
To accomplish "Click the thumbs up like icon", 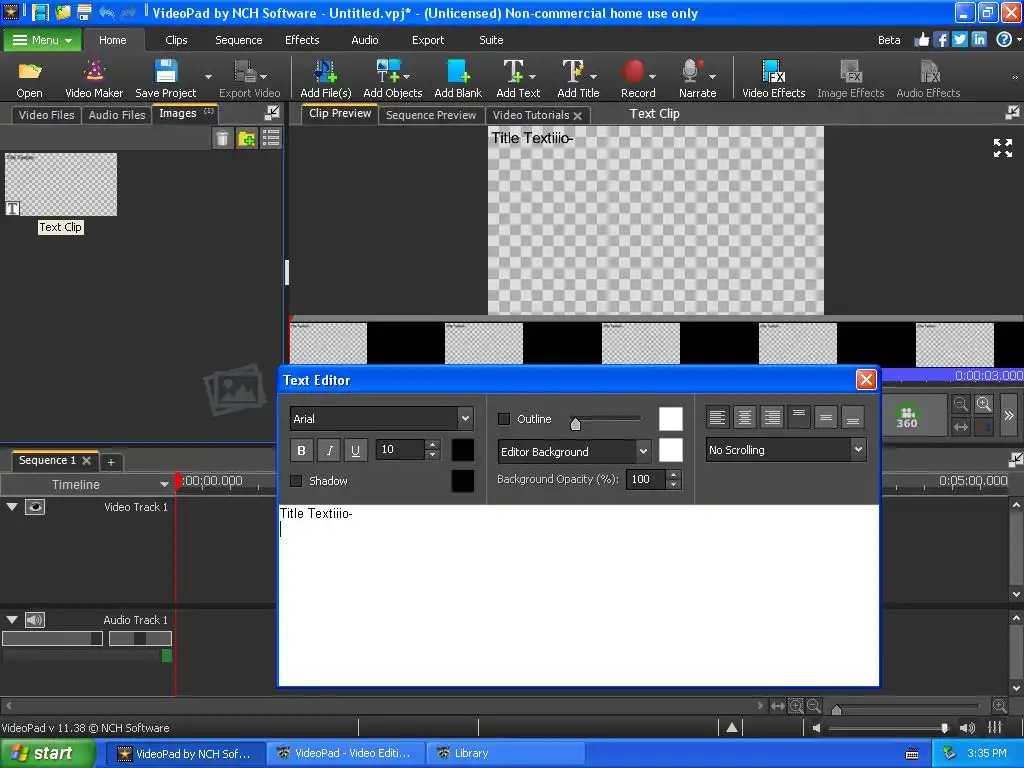I will point(921,40).
